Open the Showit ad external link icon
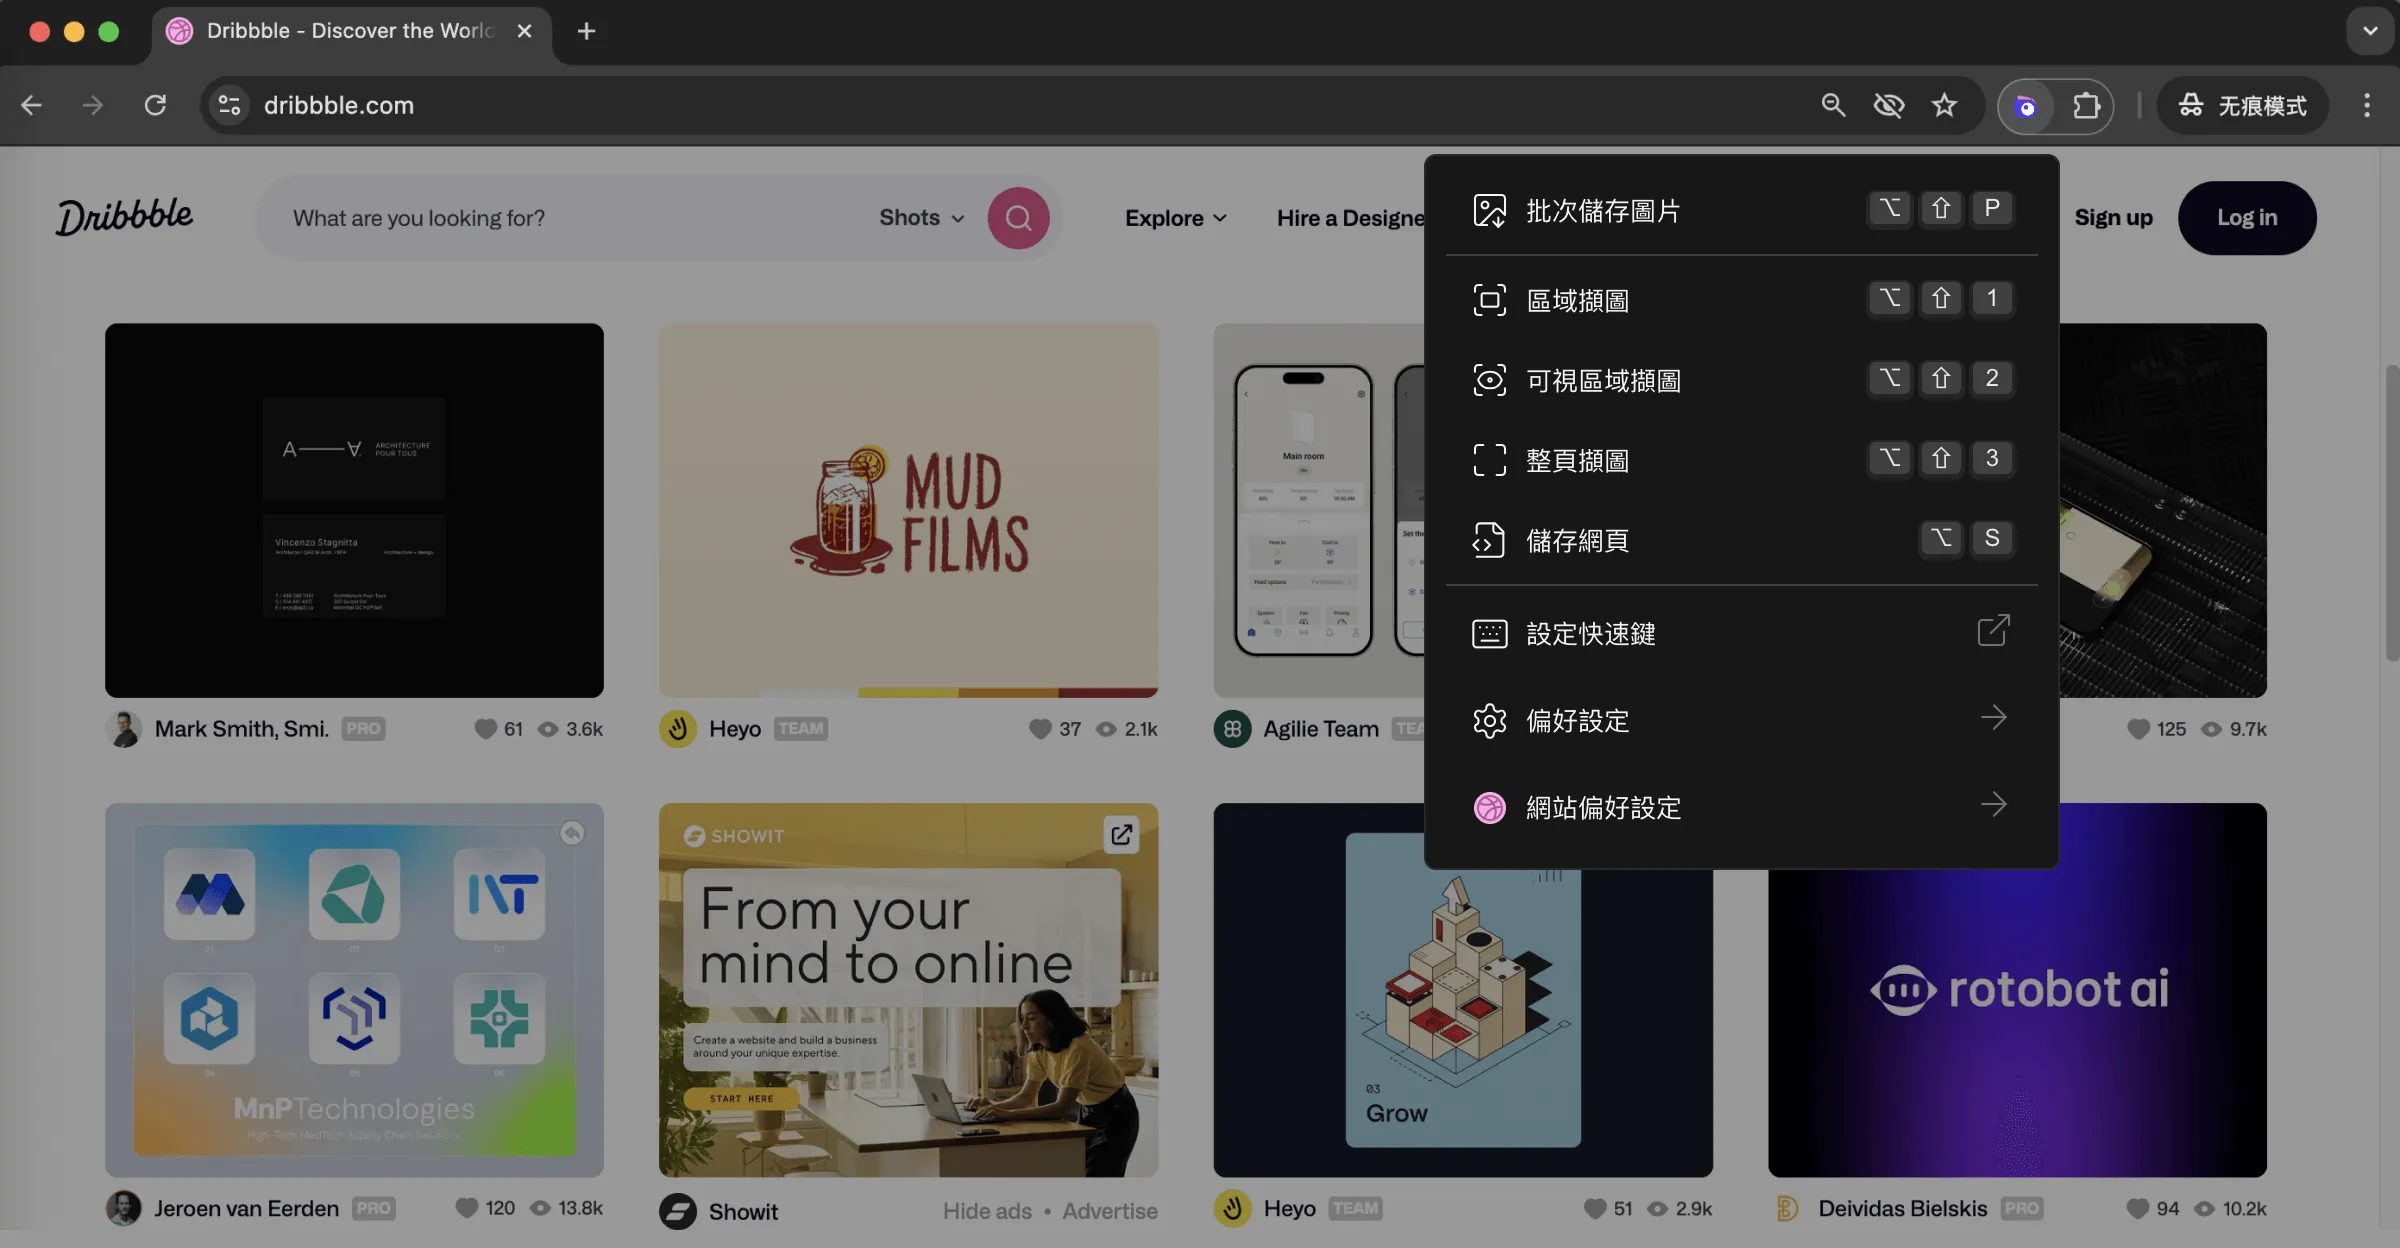The height and width of the screenshot is (1248, 2400). coord(1122,834)
